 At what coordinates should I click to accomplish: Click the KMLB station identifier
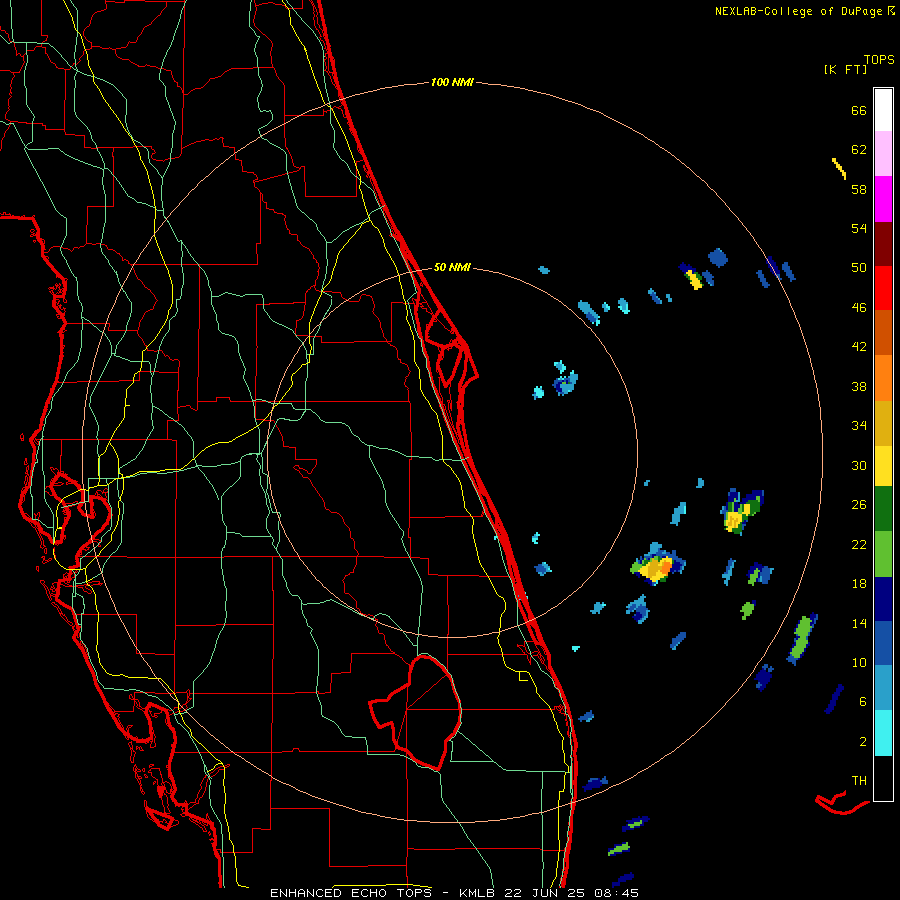tap(476, 893)
